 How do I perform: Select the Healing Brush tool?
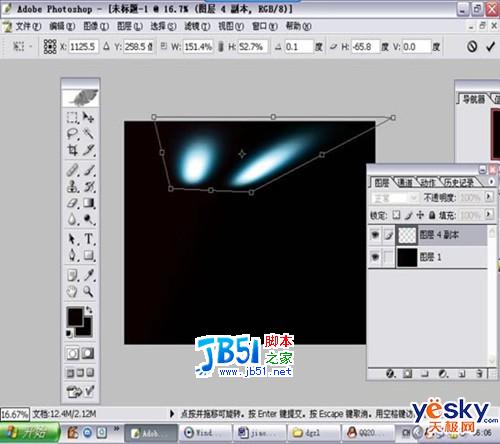72,170
